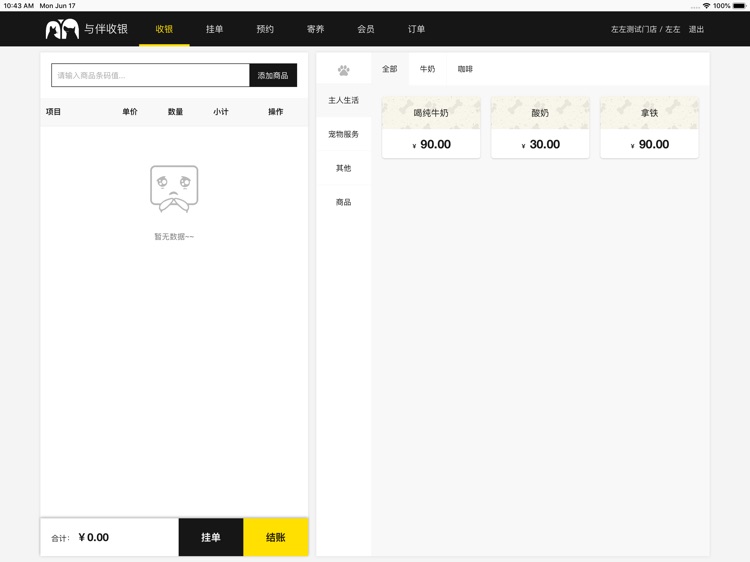
Task: Tap the sad face empty-state illustration
Action: coord(174,189)
